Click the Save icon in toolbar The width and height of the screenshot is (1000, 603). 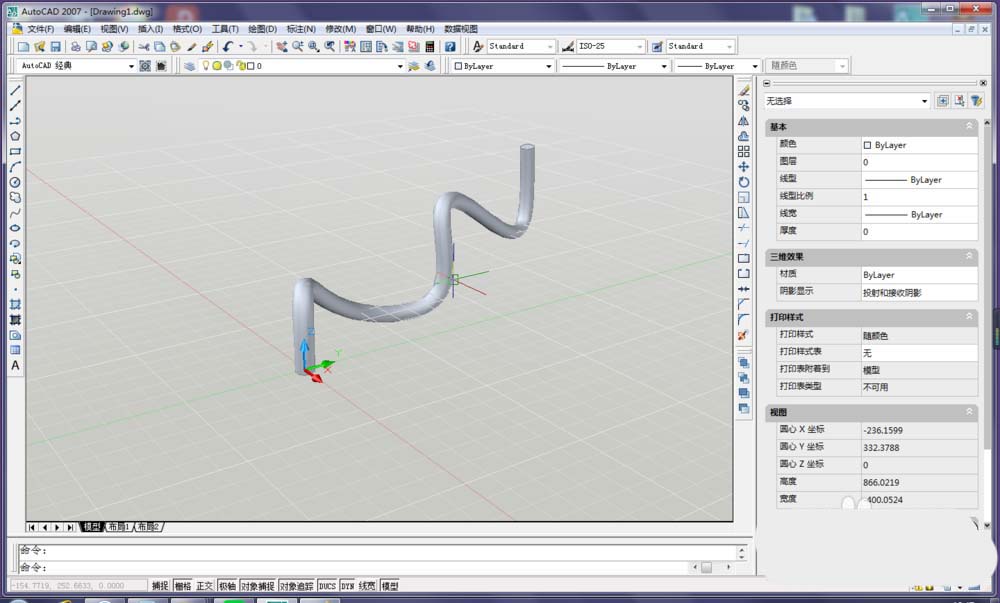point(56,47)
